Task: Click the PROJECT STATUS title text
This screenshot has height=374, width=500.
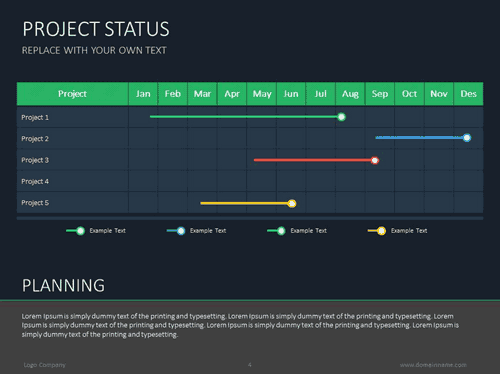Action: point(96,29)
